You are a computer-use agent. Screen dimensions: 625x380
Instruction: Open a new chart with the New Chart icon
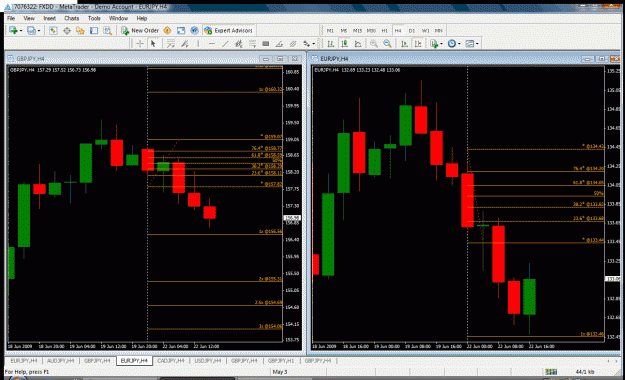tap(13, 30)
